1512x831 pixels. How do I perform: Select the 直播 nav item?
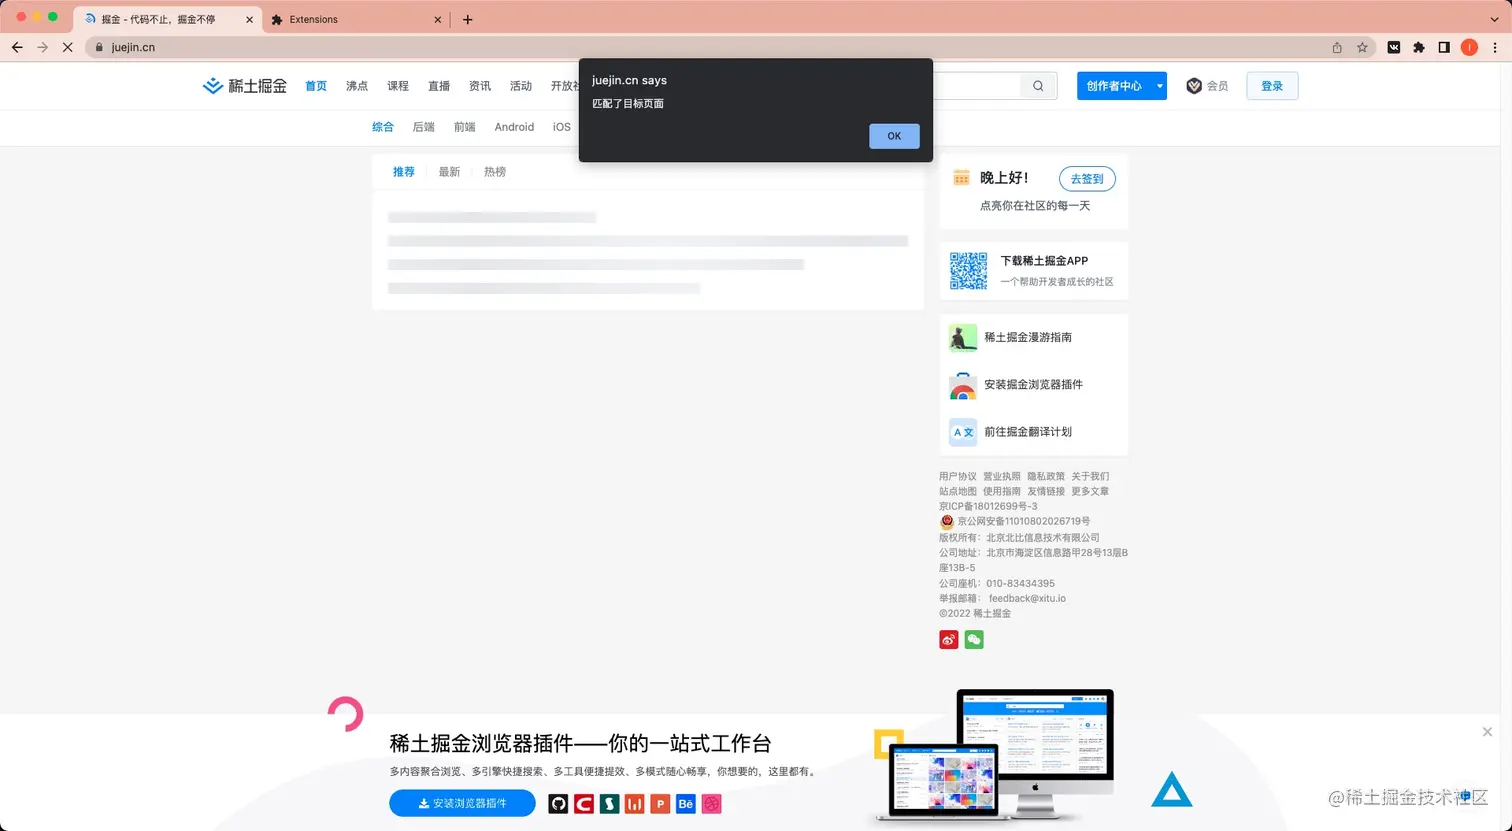click(439, 86)
